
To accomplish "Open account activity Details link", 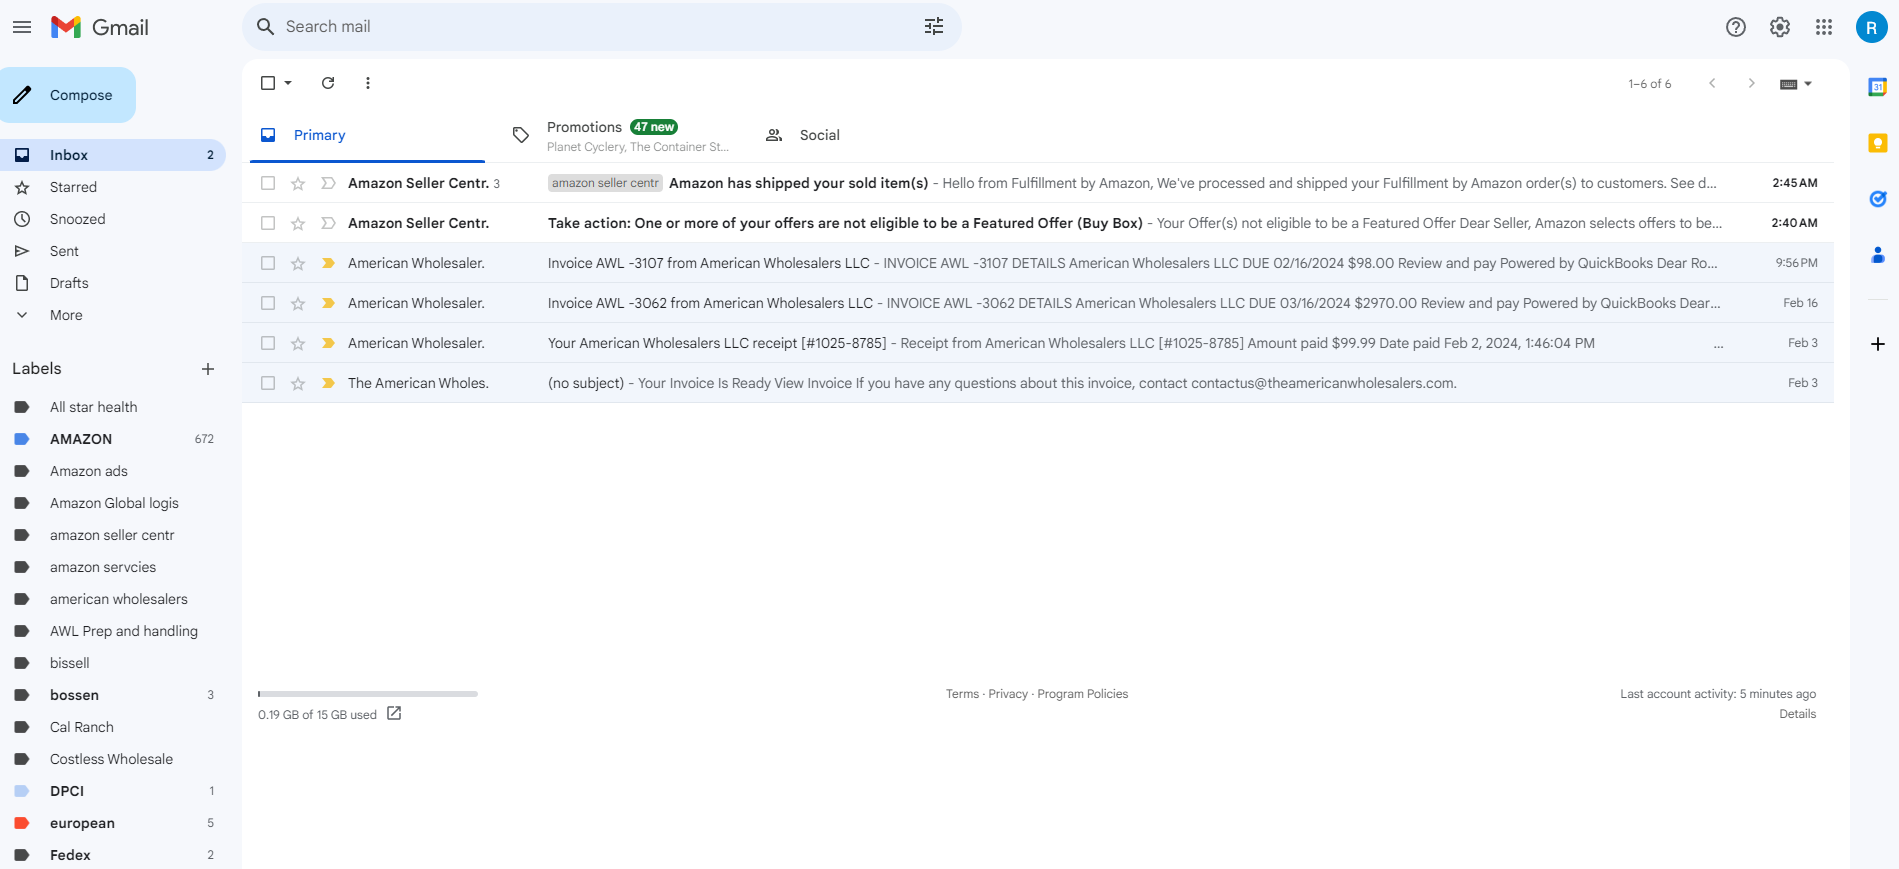I will click(x=1797, y=714).
